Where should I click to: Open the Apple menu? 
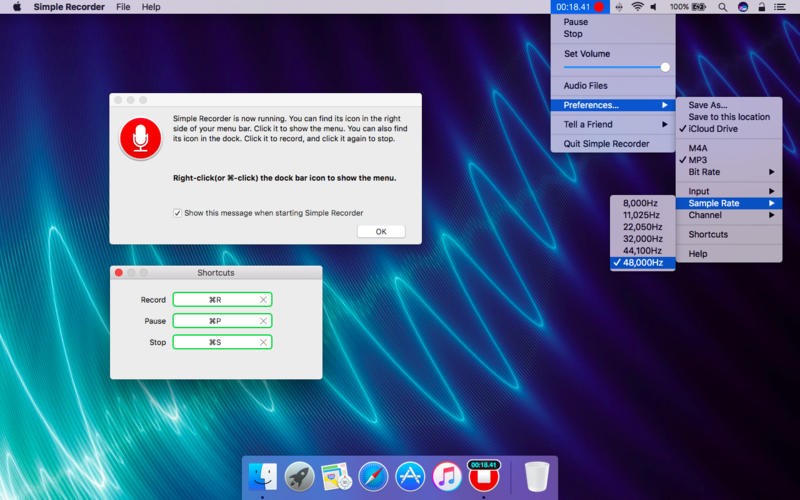[x=17, y=7]
